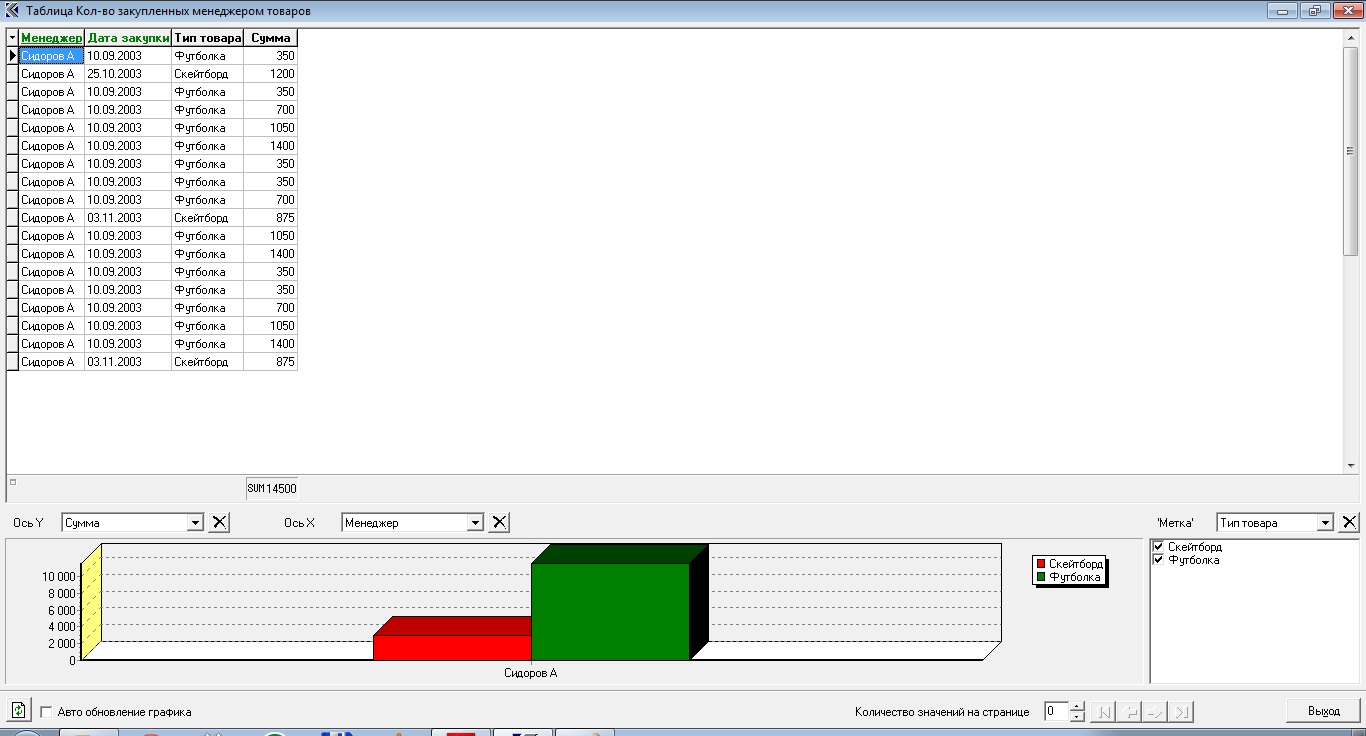Uncheck Футболка in the label list
1366x736 pixels.
1158,560
